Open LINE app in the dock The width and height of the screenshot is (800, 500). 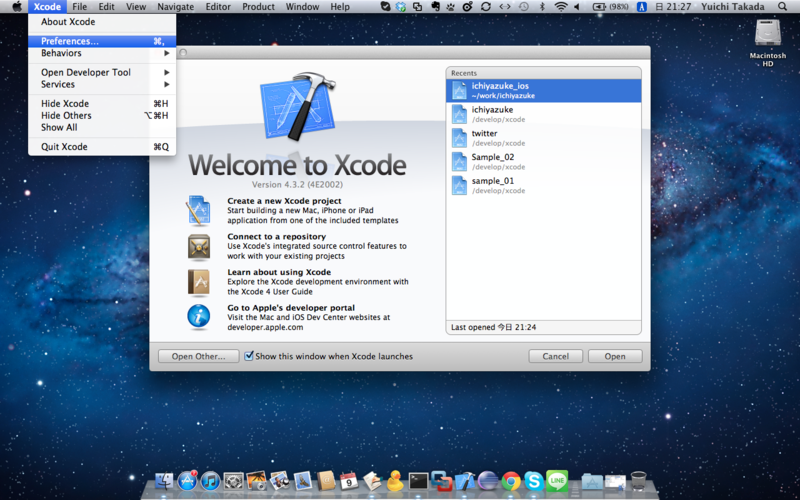coord(557,481)
